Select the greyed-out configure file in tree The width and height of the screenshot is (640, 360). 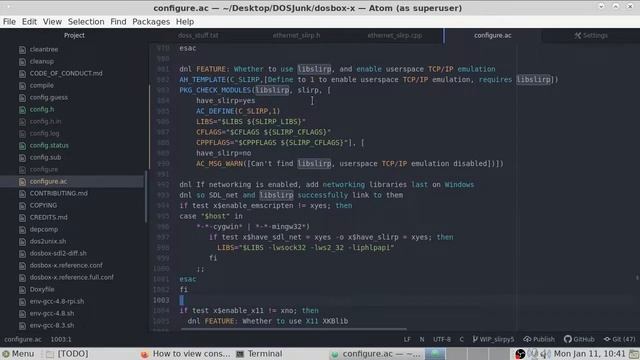pyautogui.click(x=44, y=169)
